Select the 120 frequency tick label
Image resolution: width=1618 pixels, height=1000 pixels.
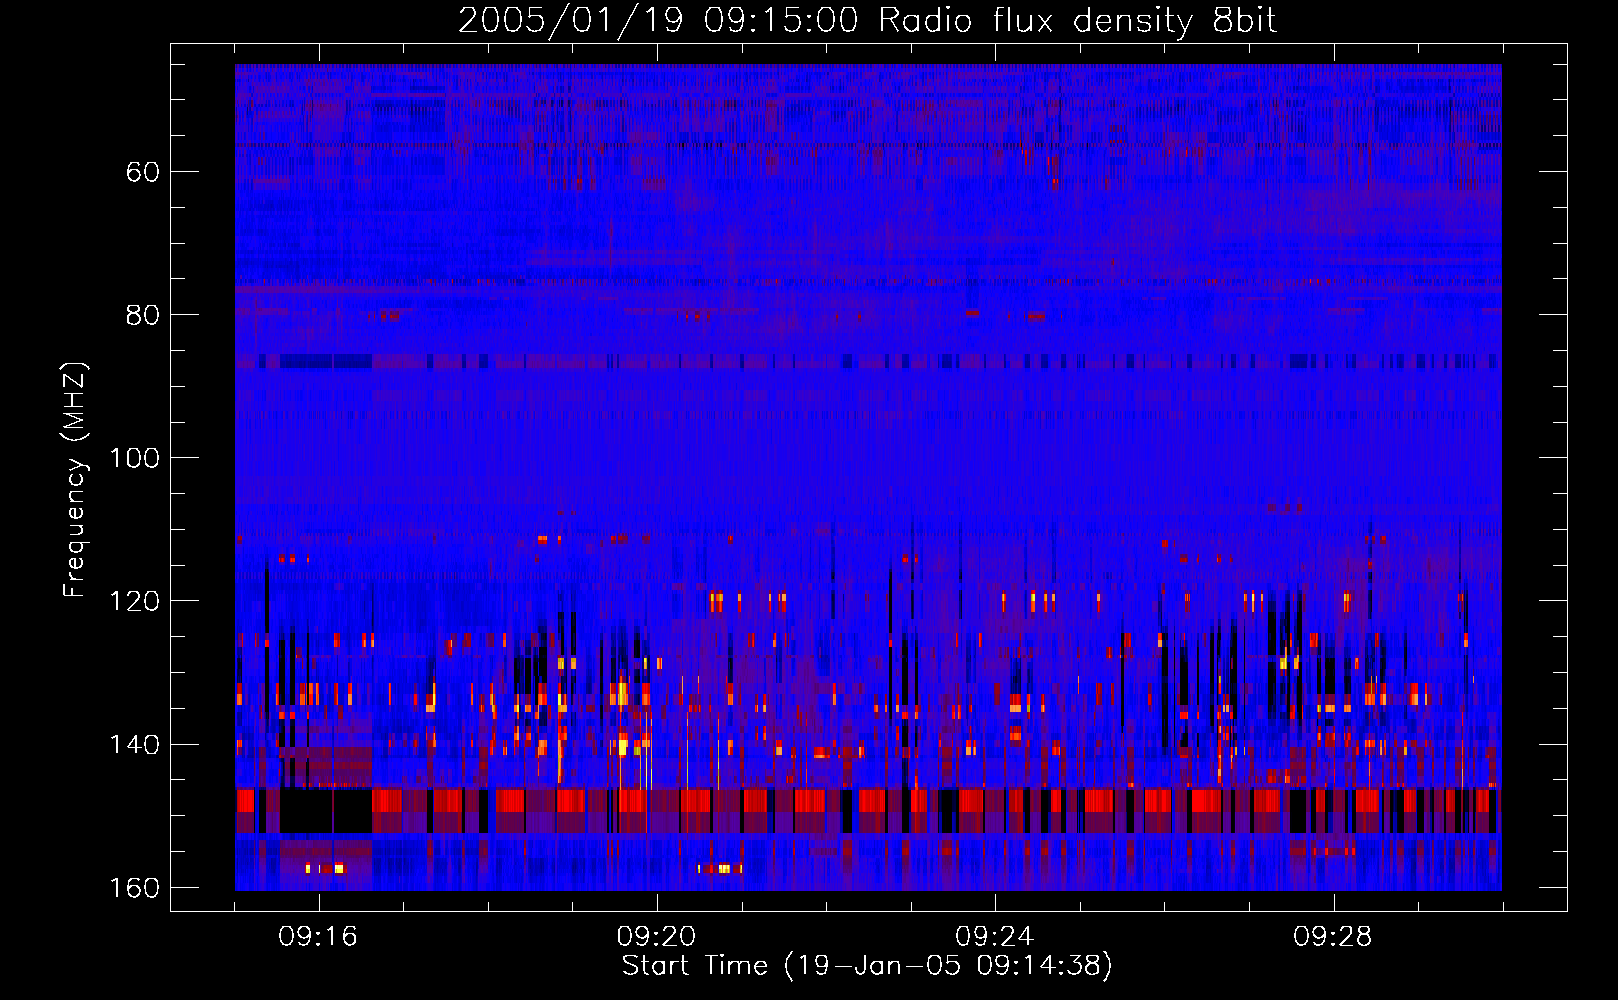[133, 601]
